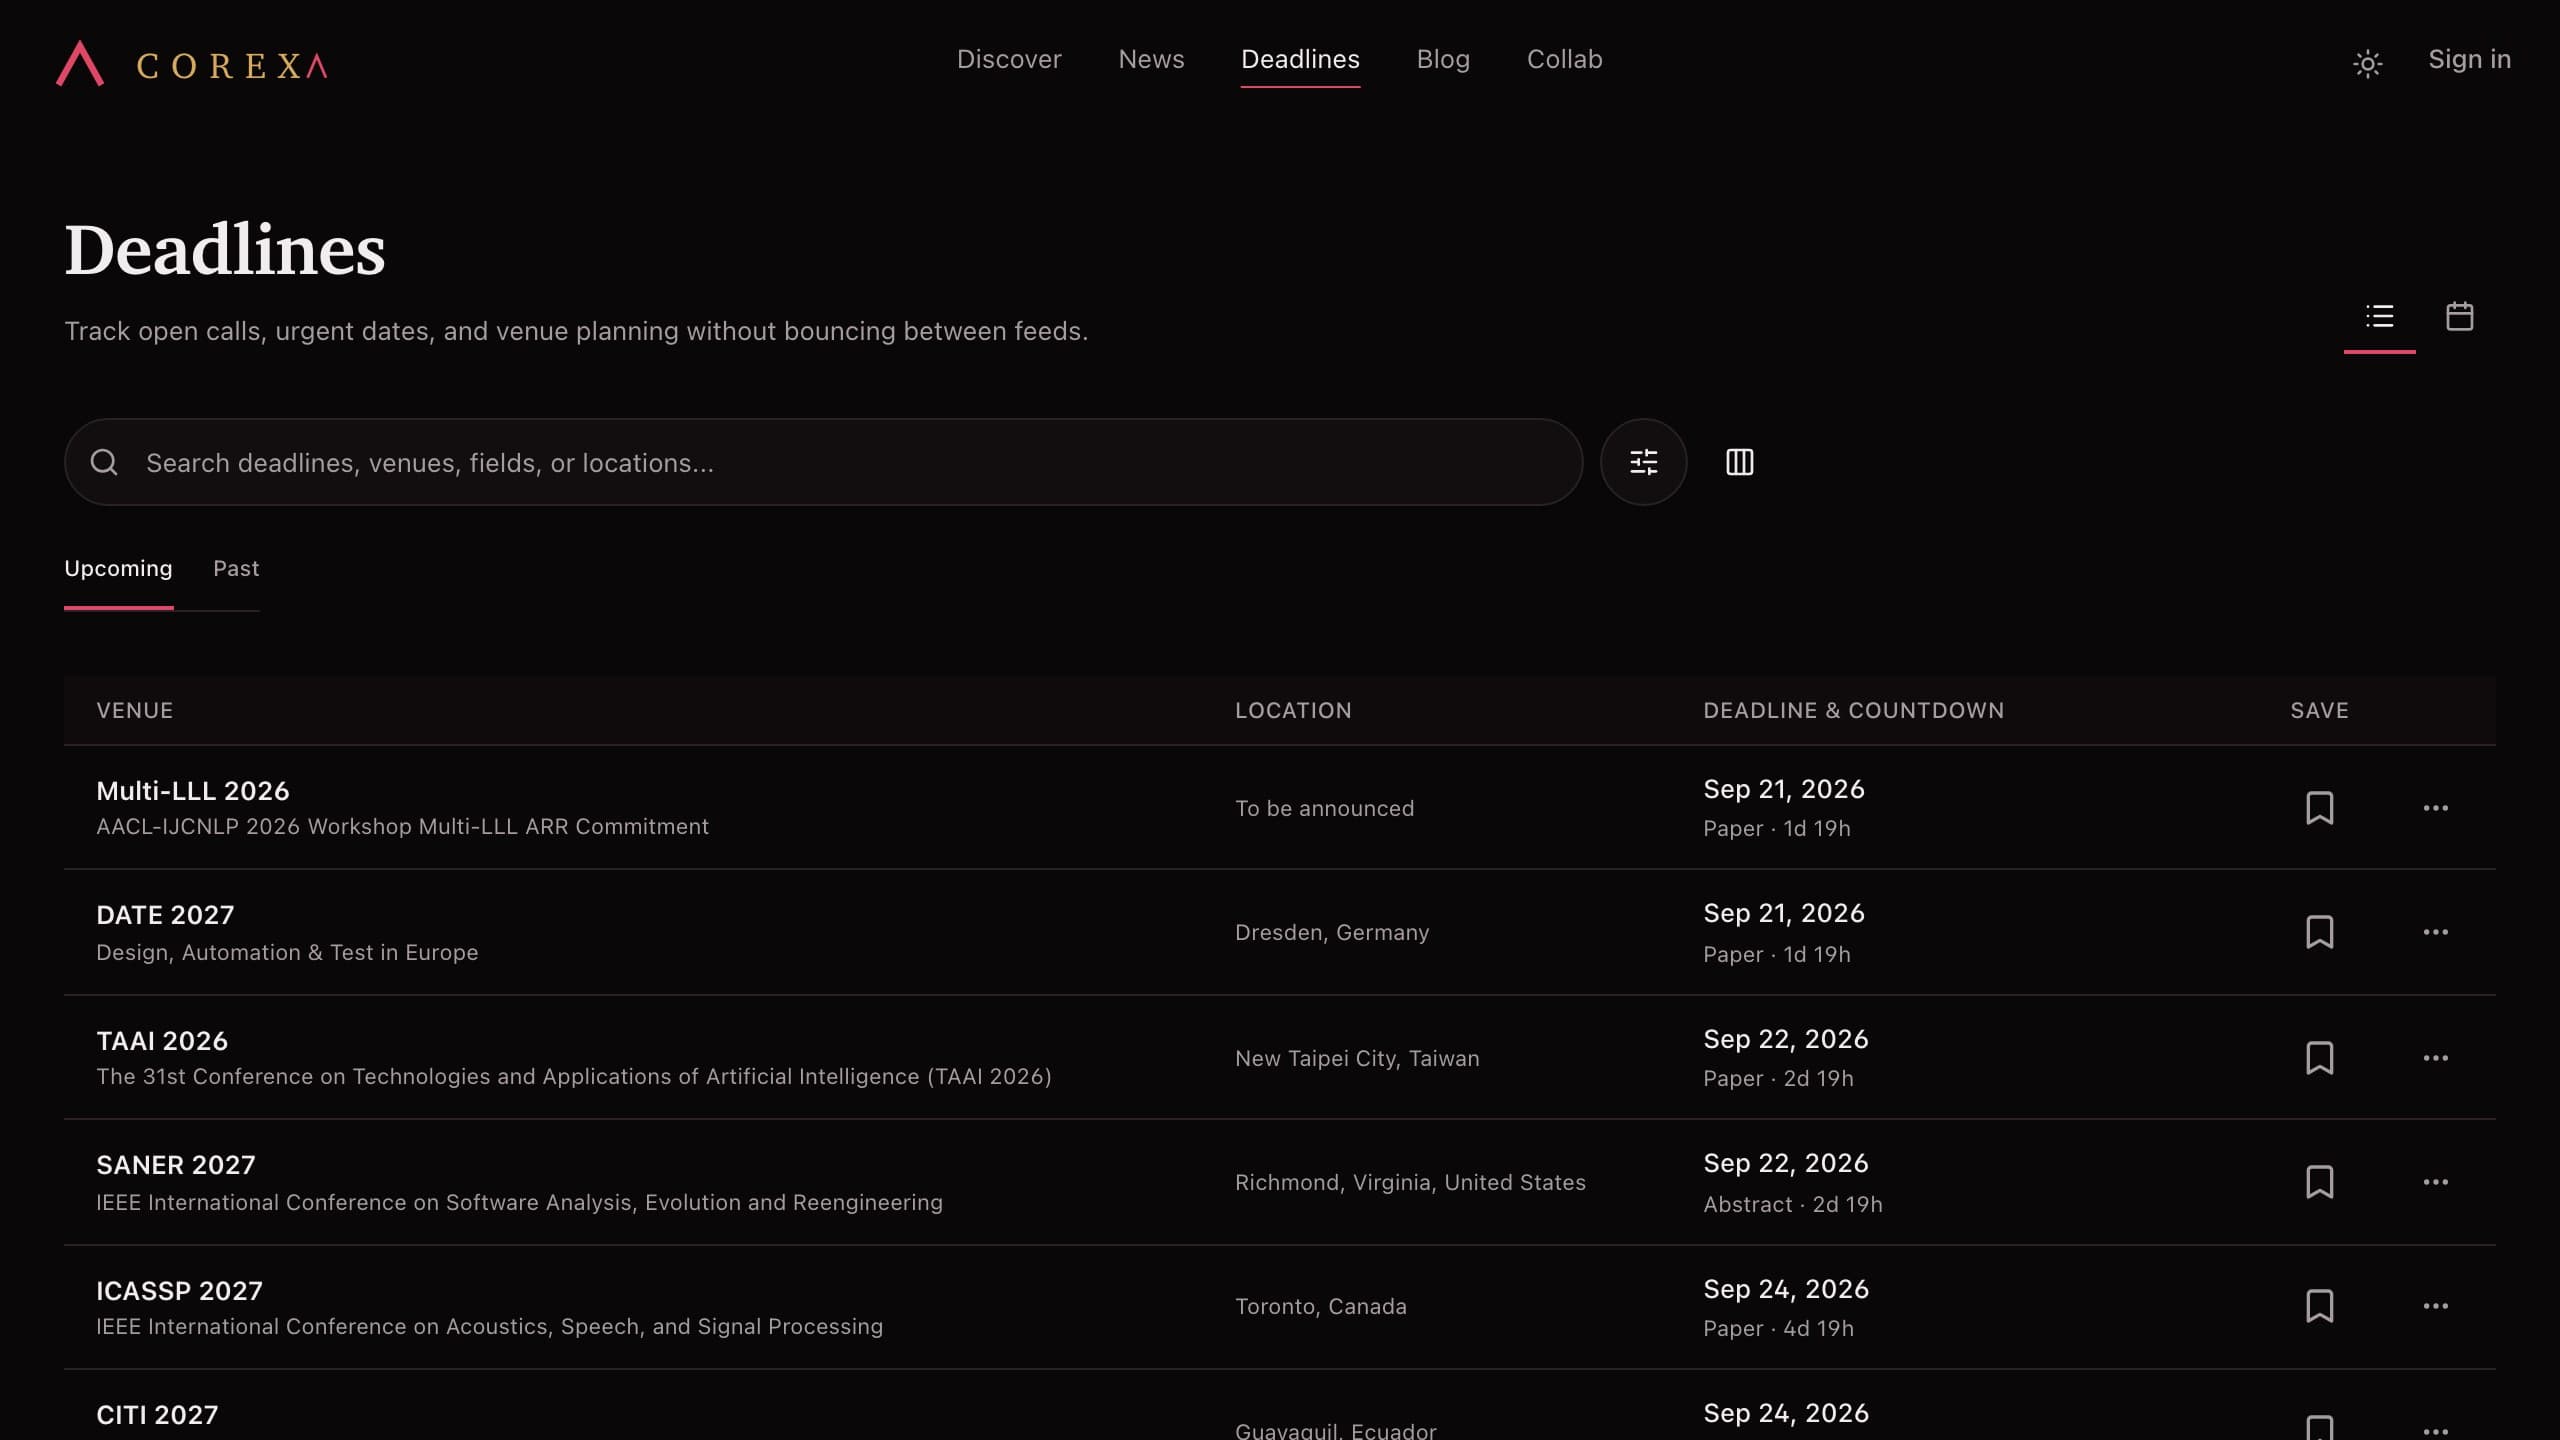Open the column settings icon
2560x1440 pixels.
[1739, 462]
